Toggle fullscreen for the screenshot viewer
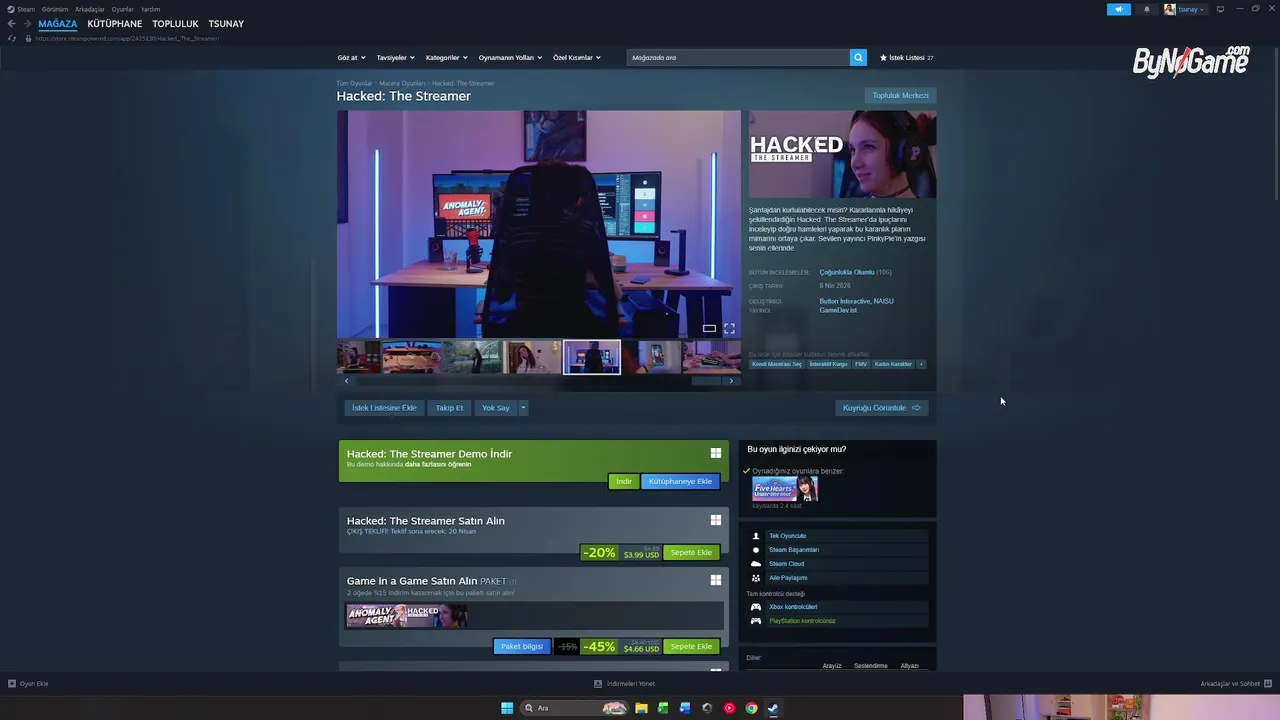1280x720 pixels. 729,328
